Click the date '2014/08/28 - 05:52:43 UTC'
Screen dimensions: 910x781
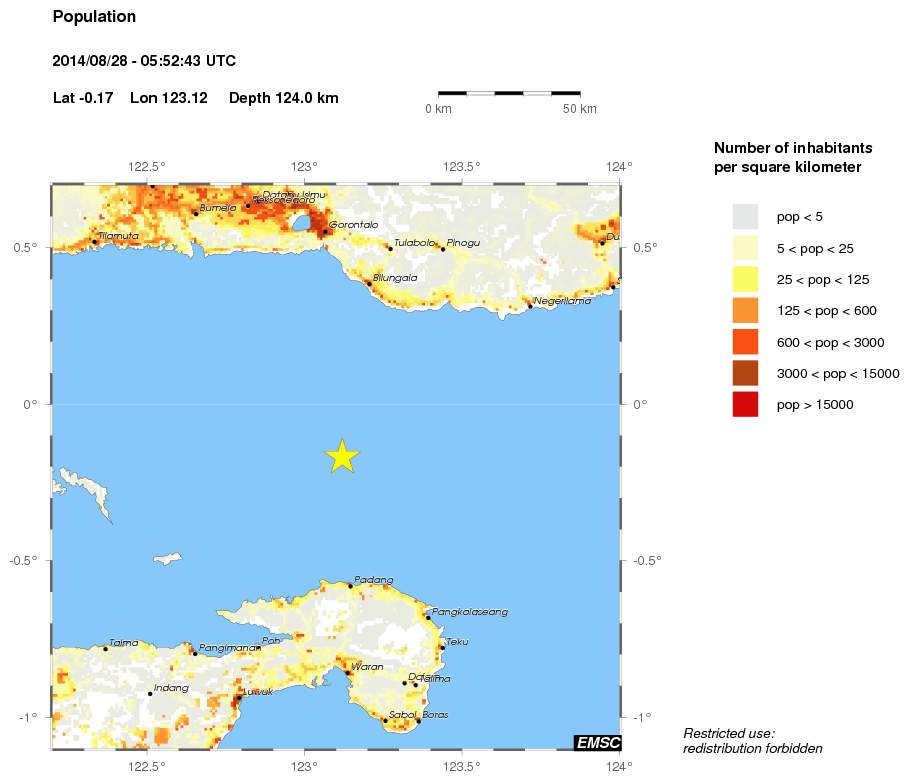click(144, 61)
